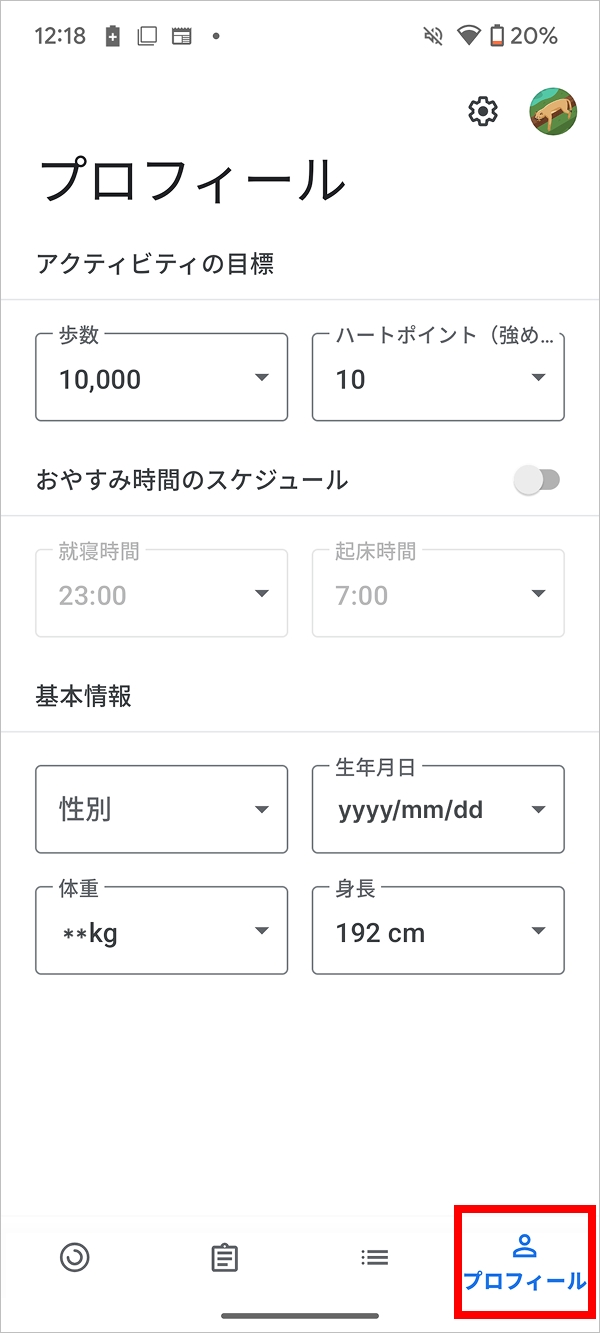Open the Home ring tab icon
The image size is (600, 1333).
75,1257
